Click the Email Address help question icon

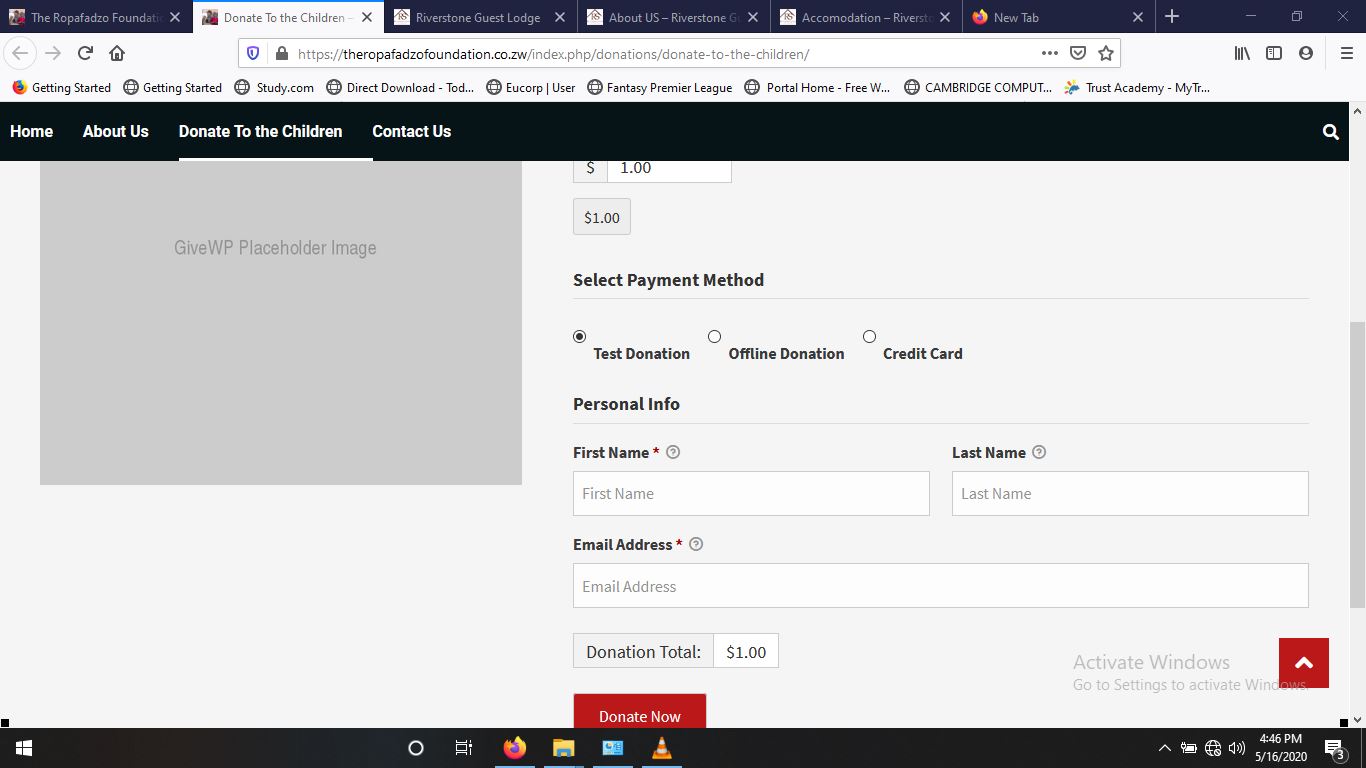(696, 545)
